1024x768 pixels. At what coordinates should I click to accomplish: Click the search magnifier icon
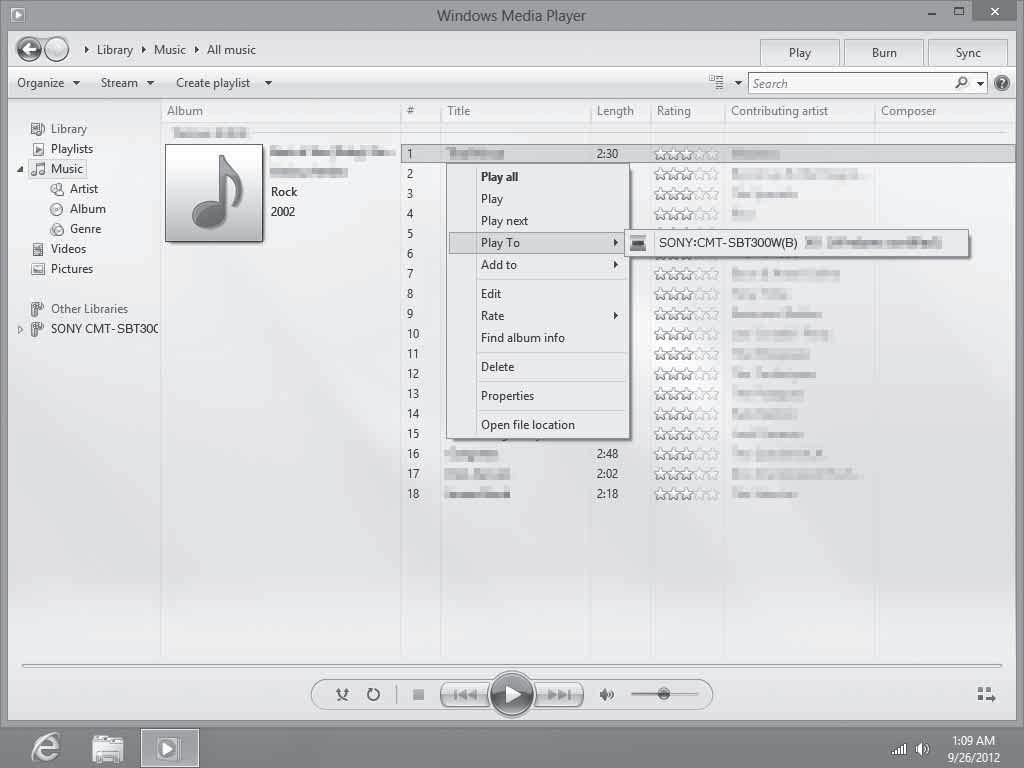click(961, 83)
